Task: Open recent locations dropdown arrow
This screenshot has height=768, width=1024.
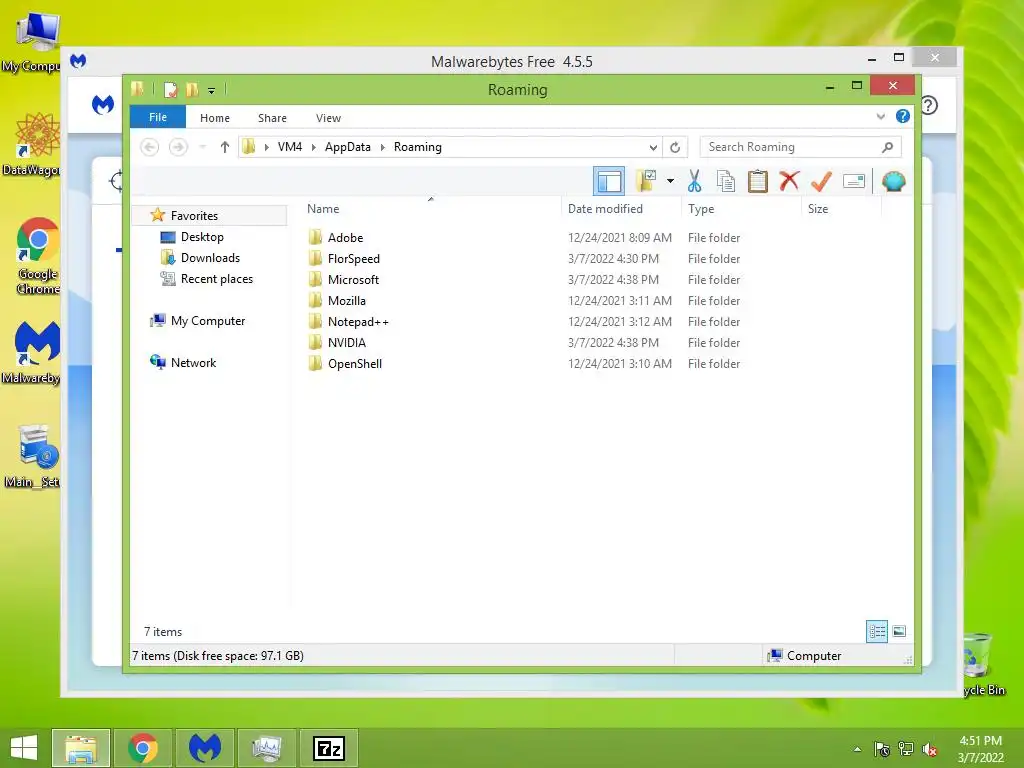Action: [x=202, y=147]
